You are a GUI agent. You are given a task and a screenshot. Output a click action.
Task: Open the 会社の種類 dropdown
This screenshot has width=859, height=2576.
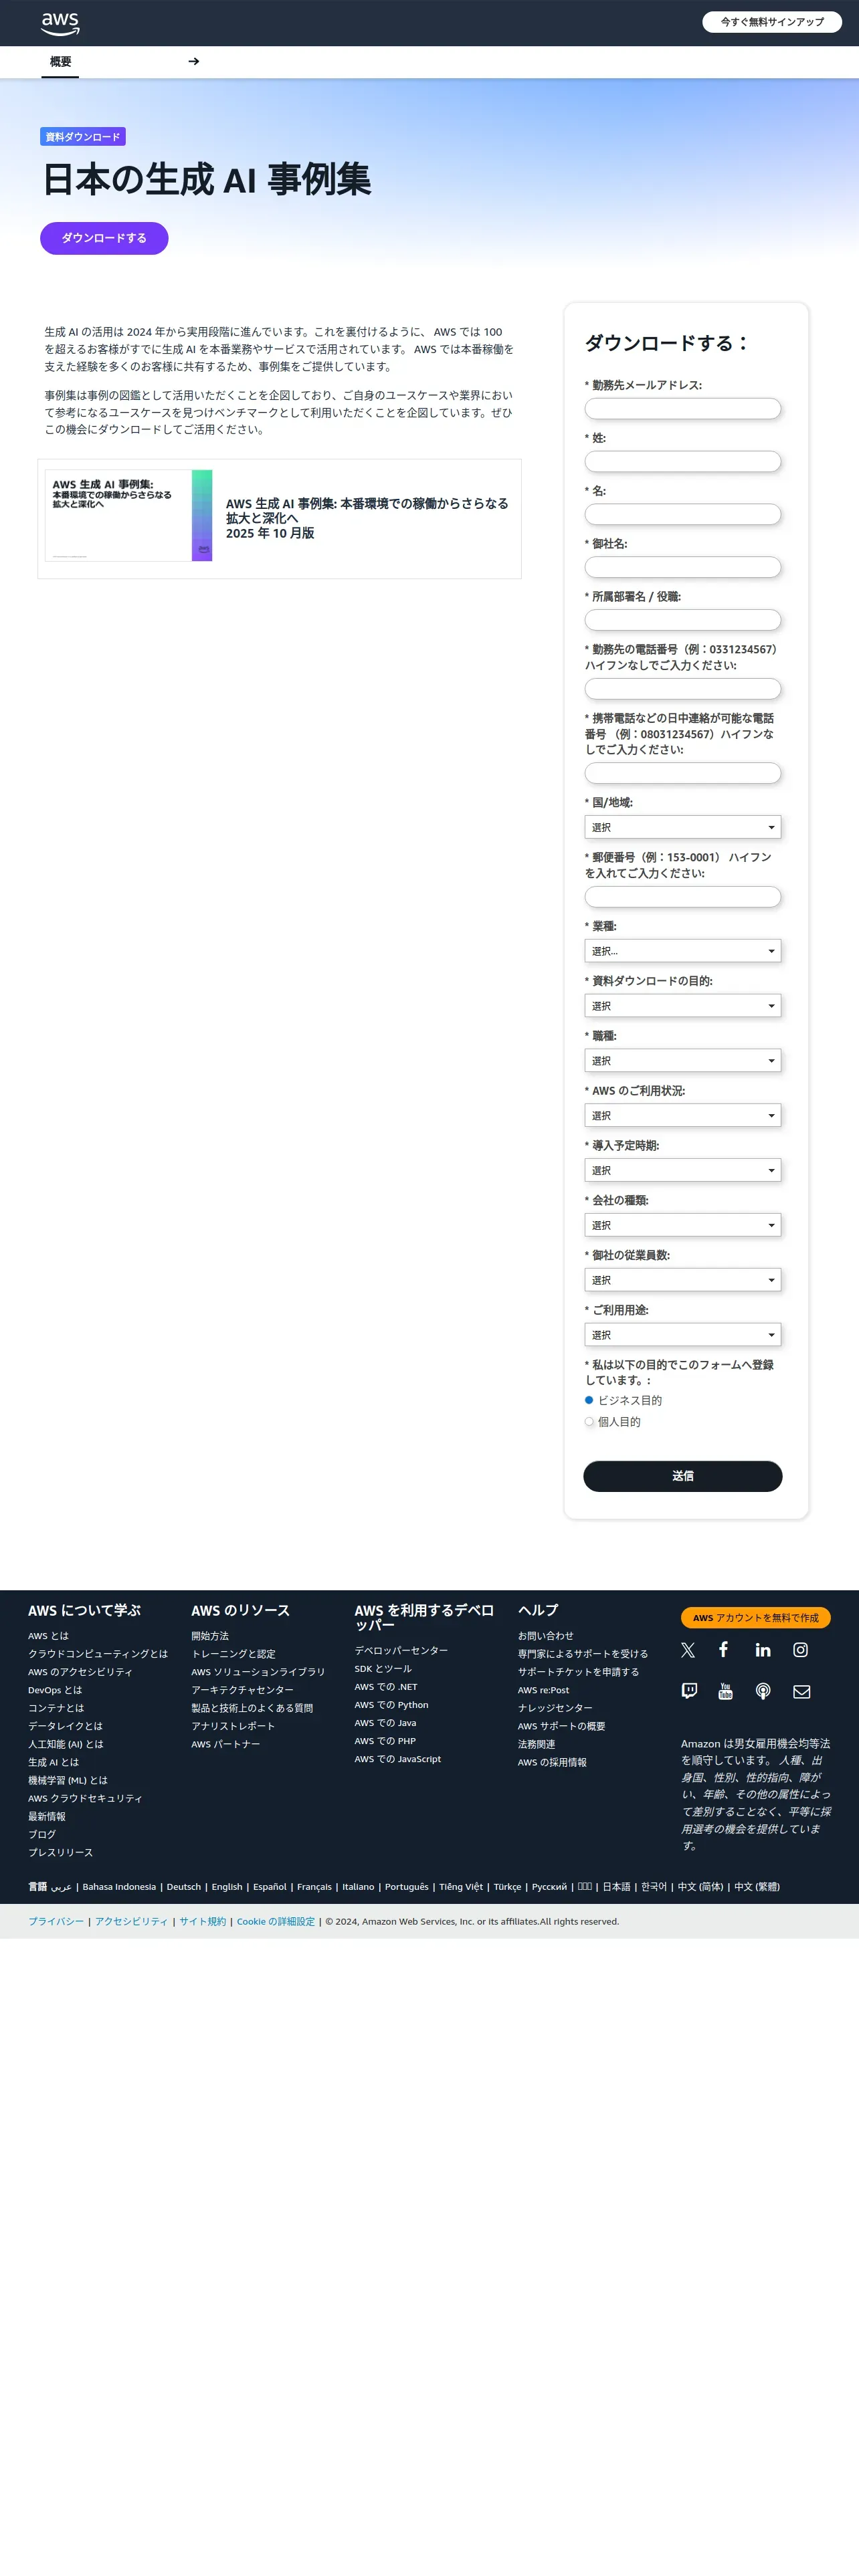[x=683, y=1225]
